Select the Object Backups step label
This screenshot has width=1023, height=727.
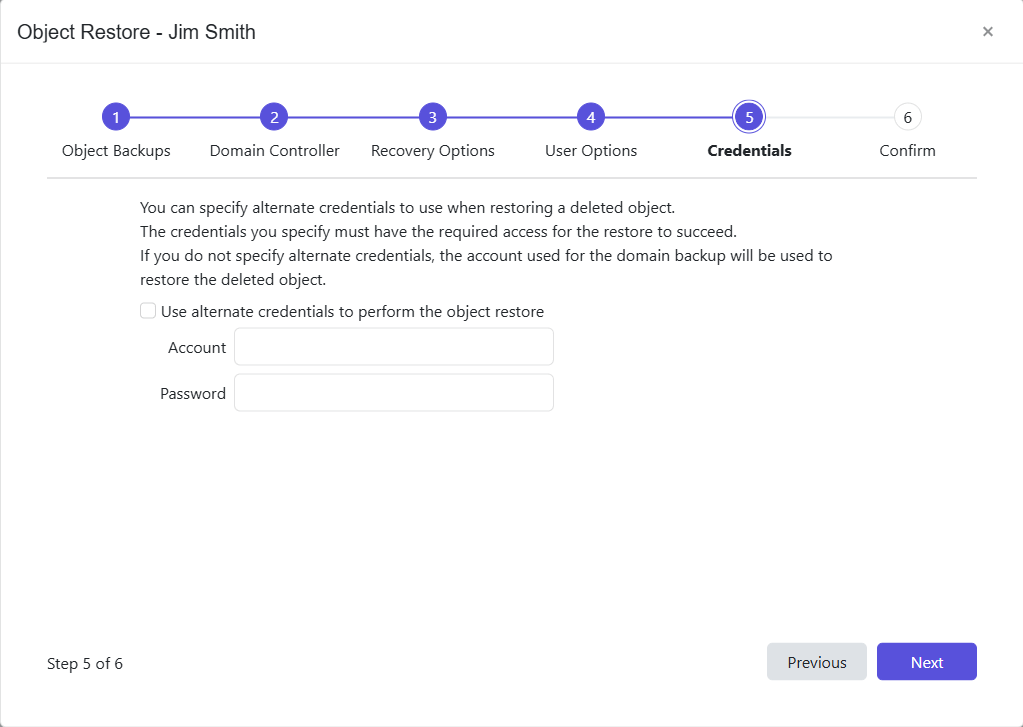pos(116,151)
